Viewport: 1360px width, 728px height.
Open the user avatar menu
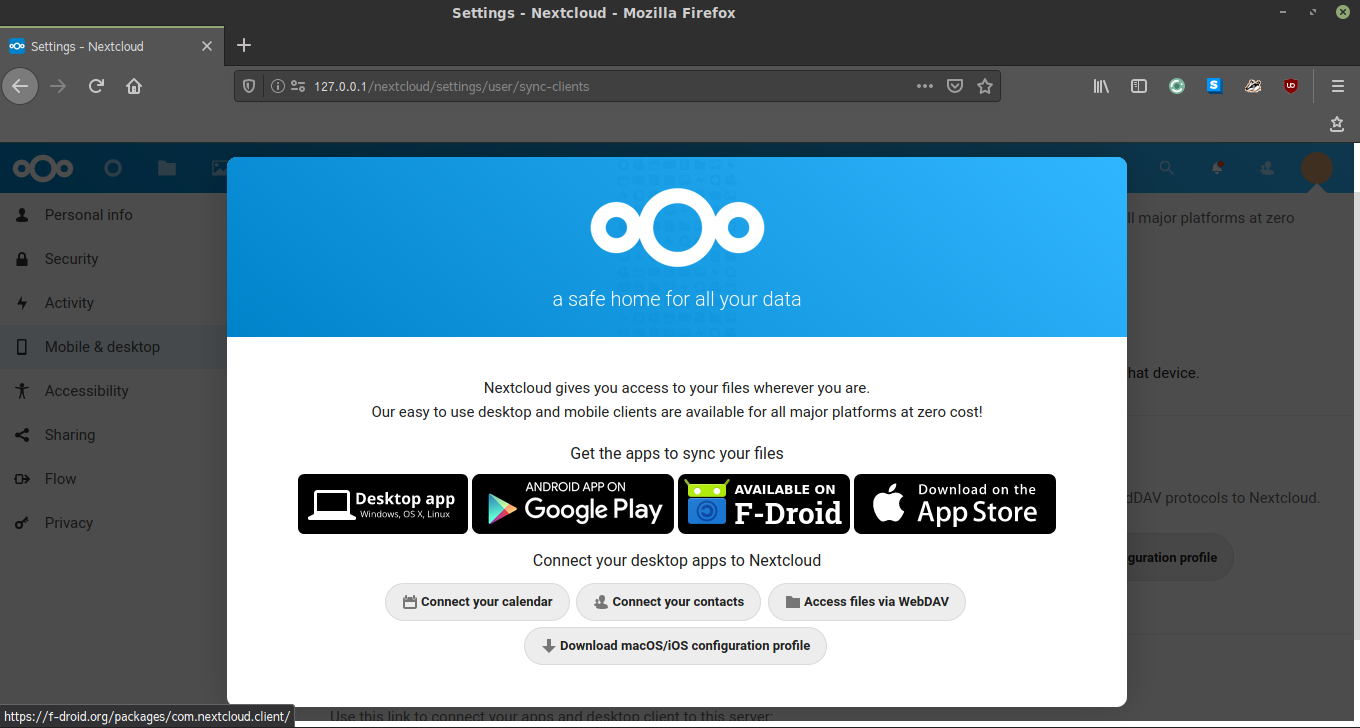click(x=1317, y=168)
